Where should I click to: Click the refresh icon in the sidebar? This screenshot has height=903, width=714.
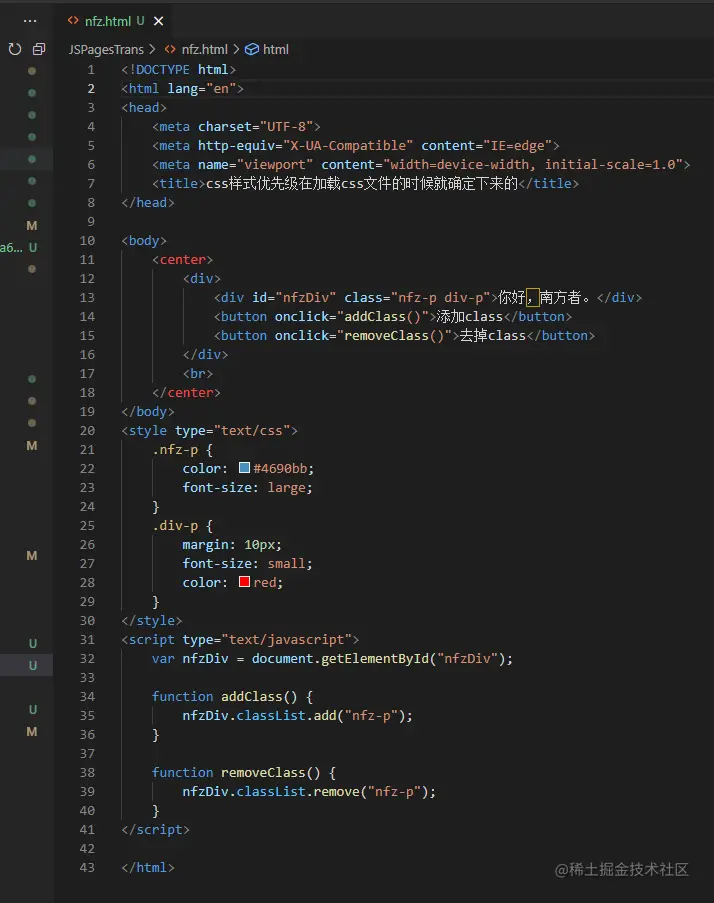[x=15, y=50]
